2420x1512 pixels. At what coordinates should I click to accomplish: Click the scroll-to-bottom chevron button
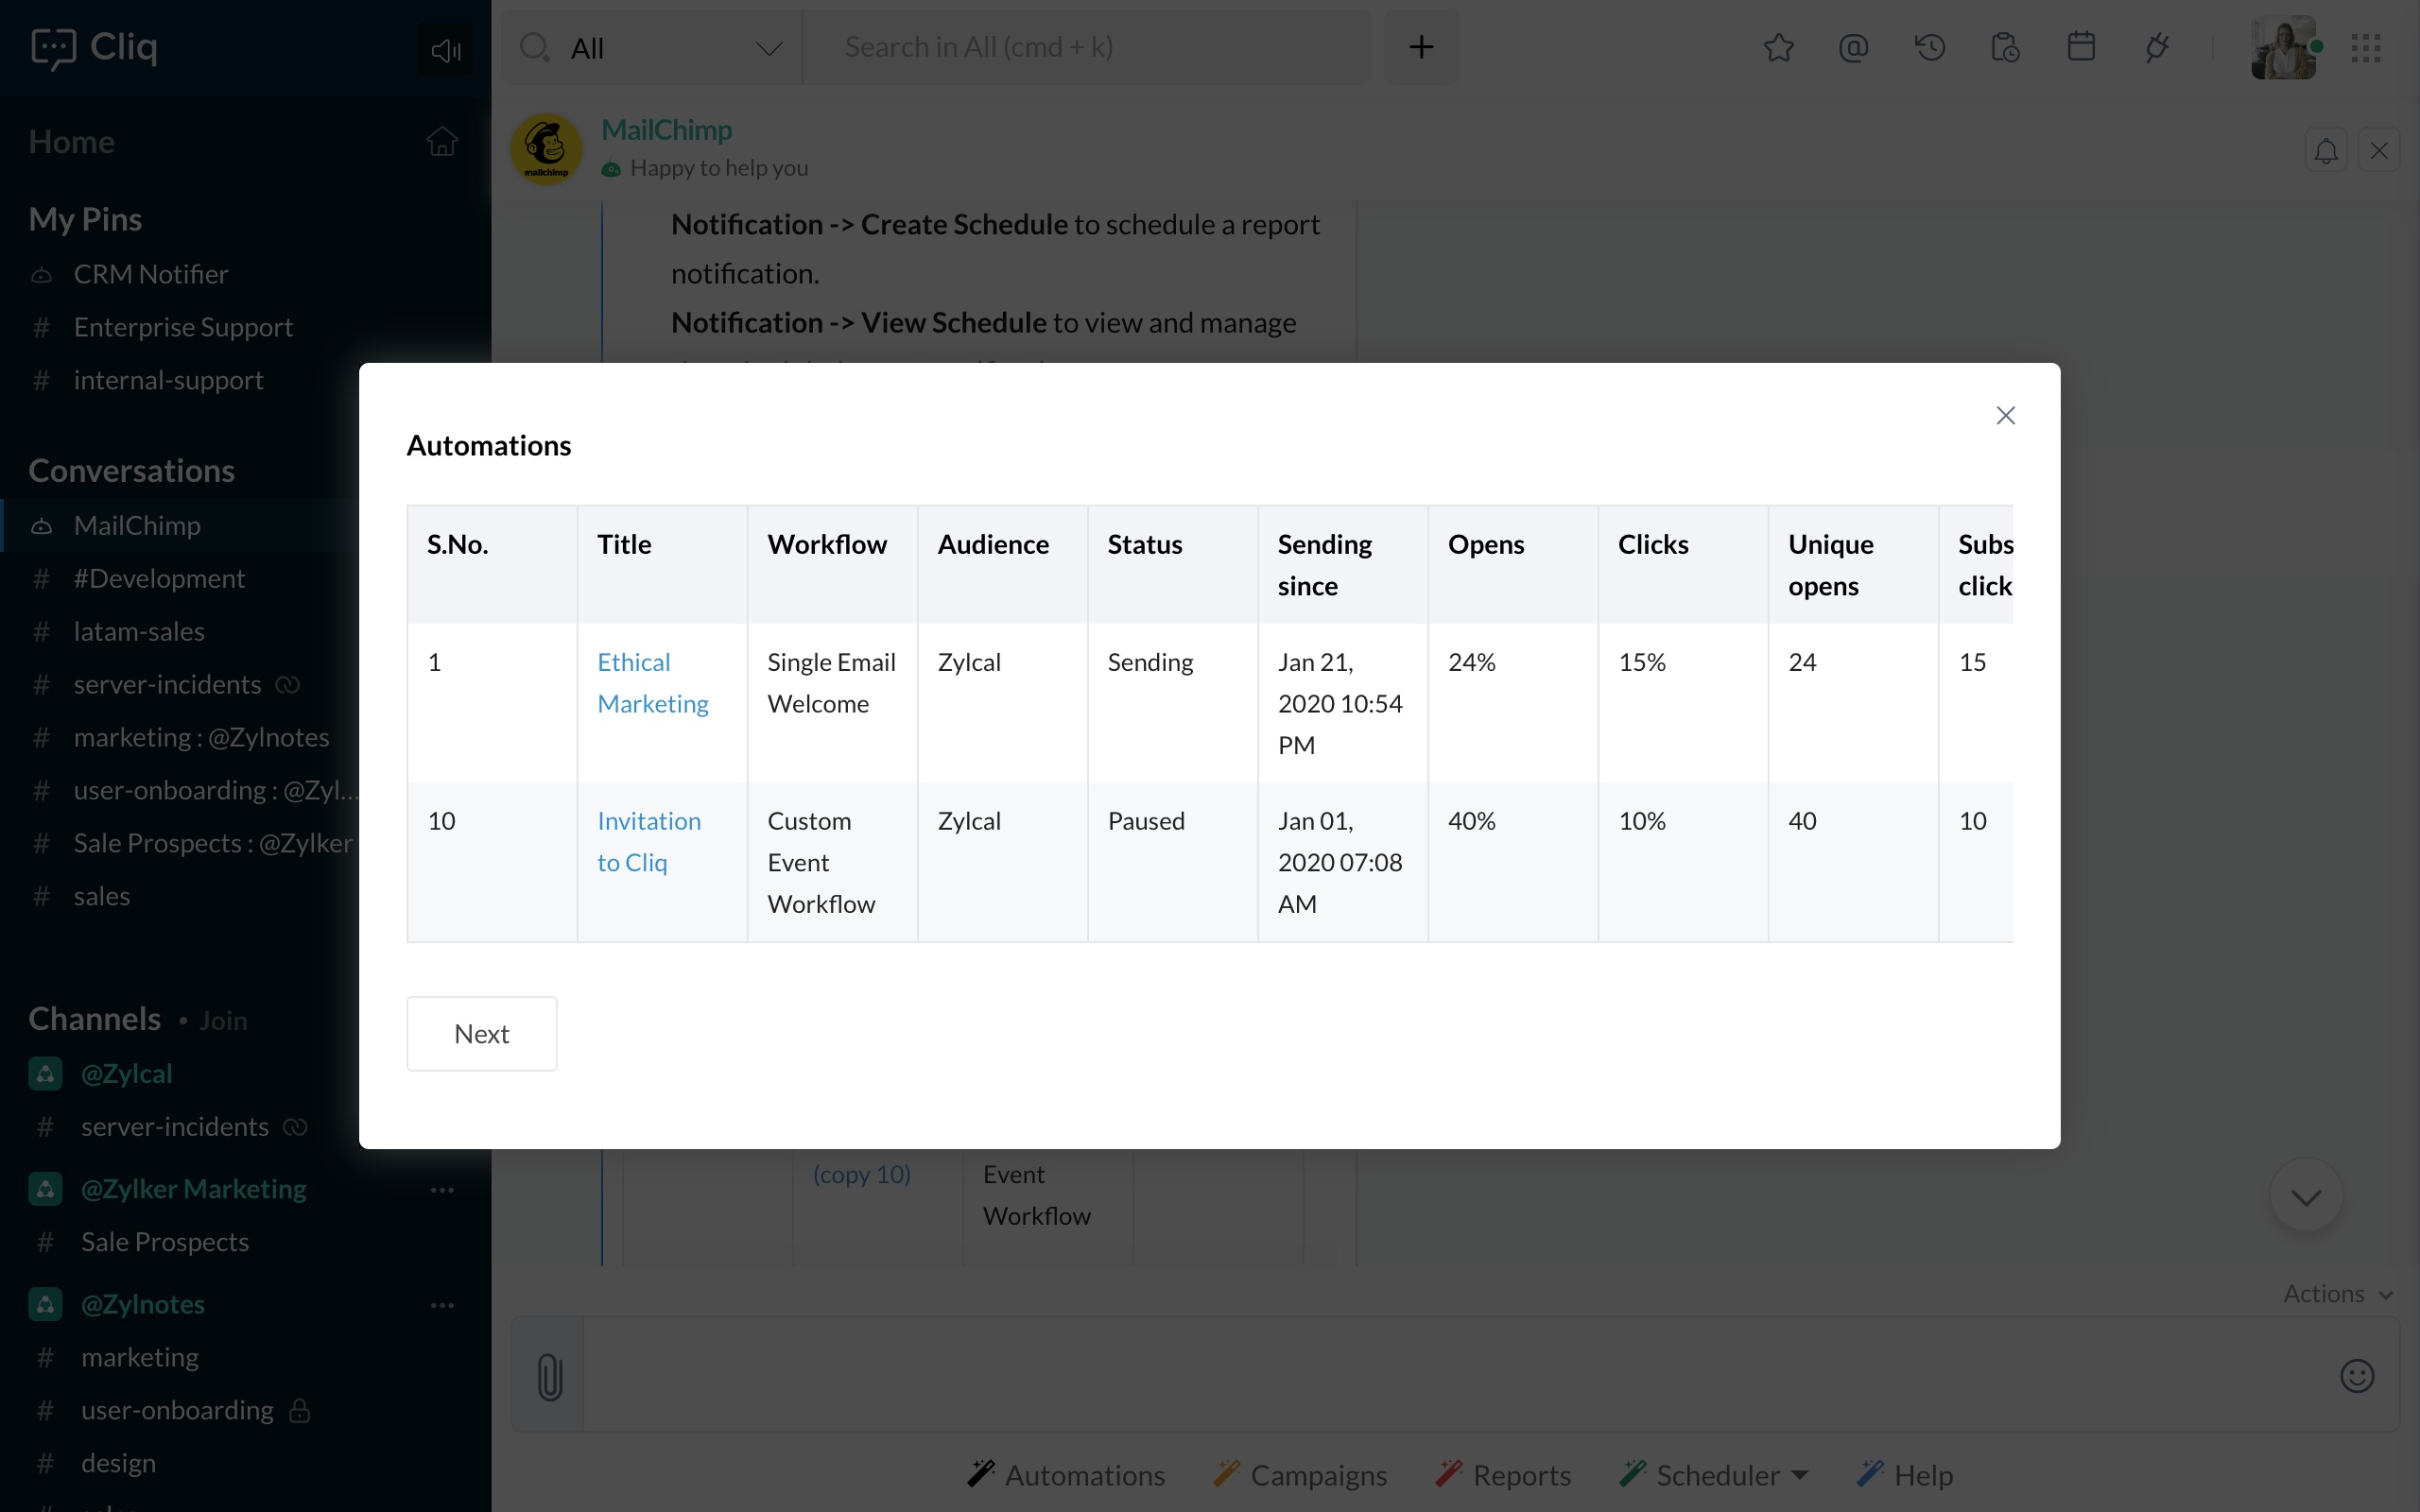[2306, 1196]
